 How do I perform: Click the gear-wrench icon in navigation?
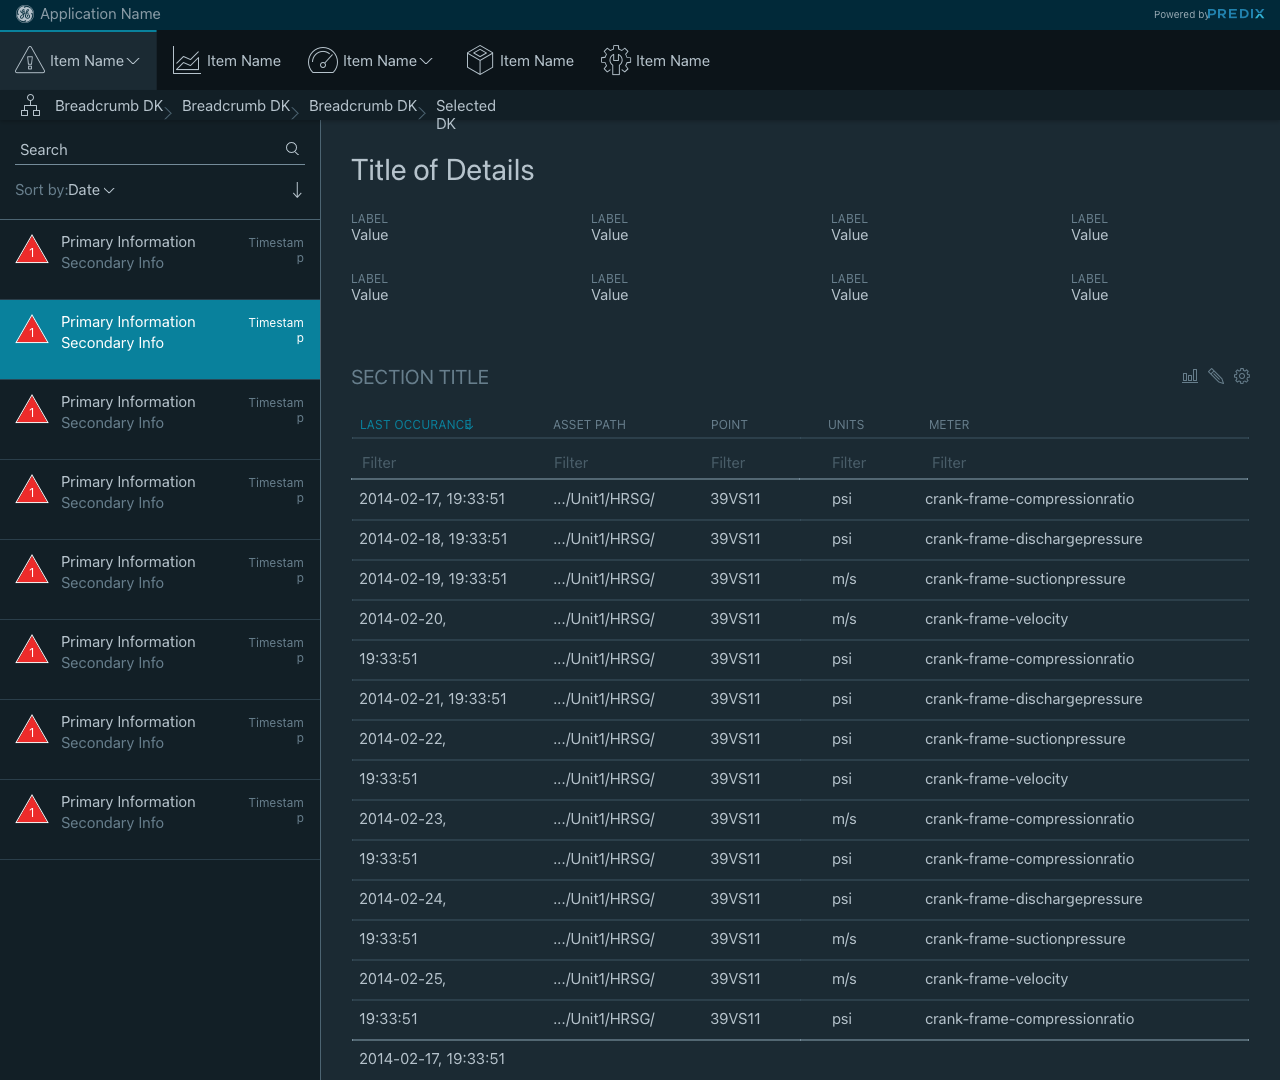click(x=615, y=61)
